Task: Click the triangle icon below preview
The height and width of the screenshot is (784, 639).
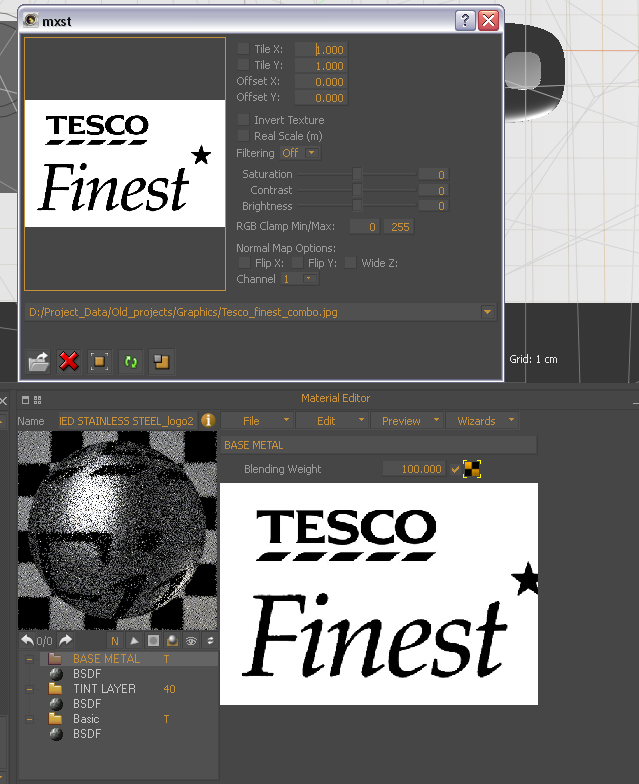Action: click(x=134, y=641)
